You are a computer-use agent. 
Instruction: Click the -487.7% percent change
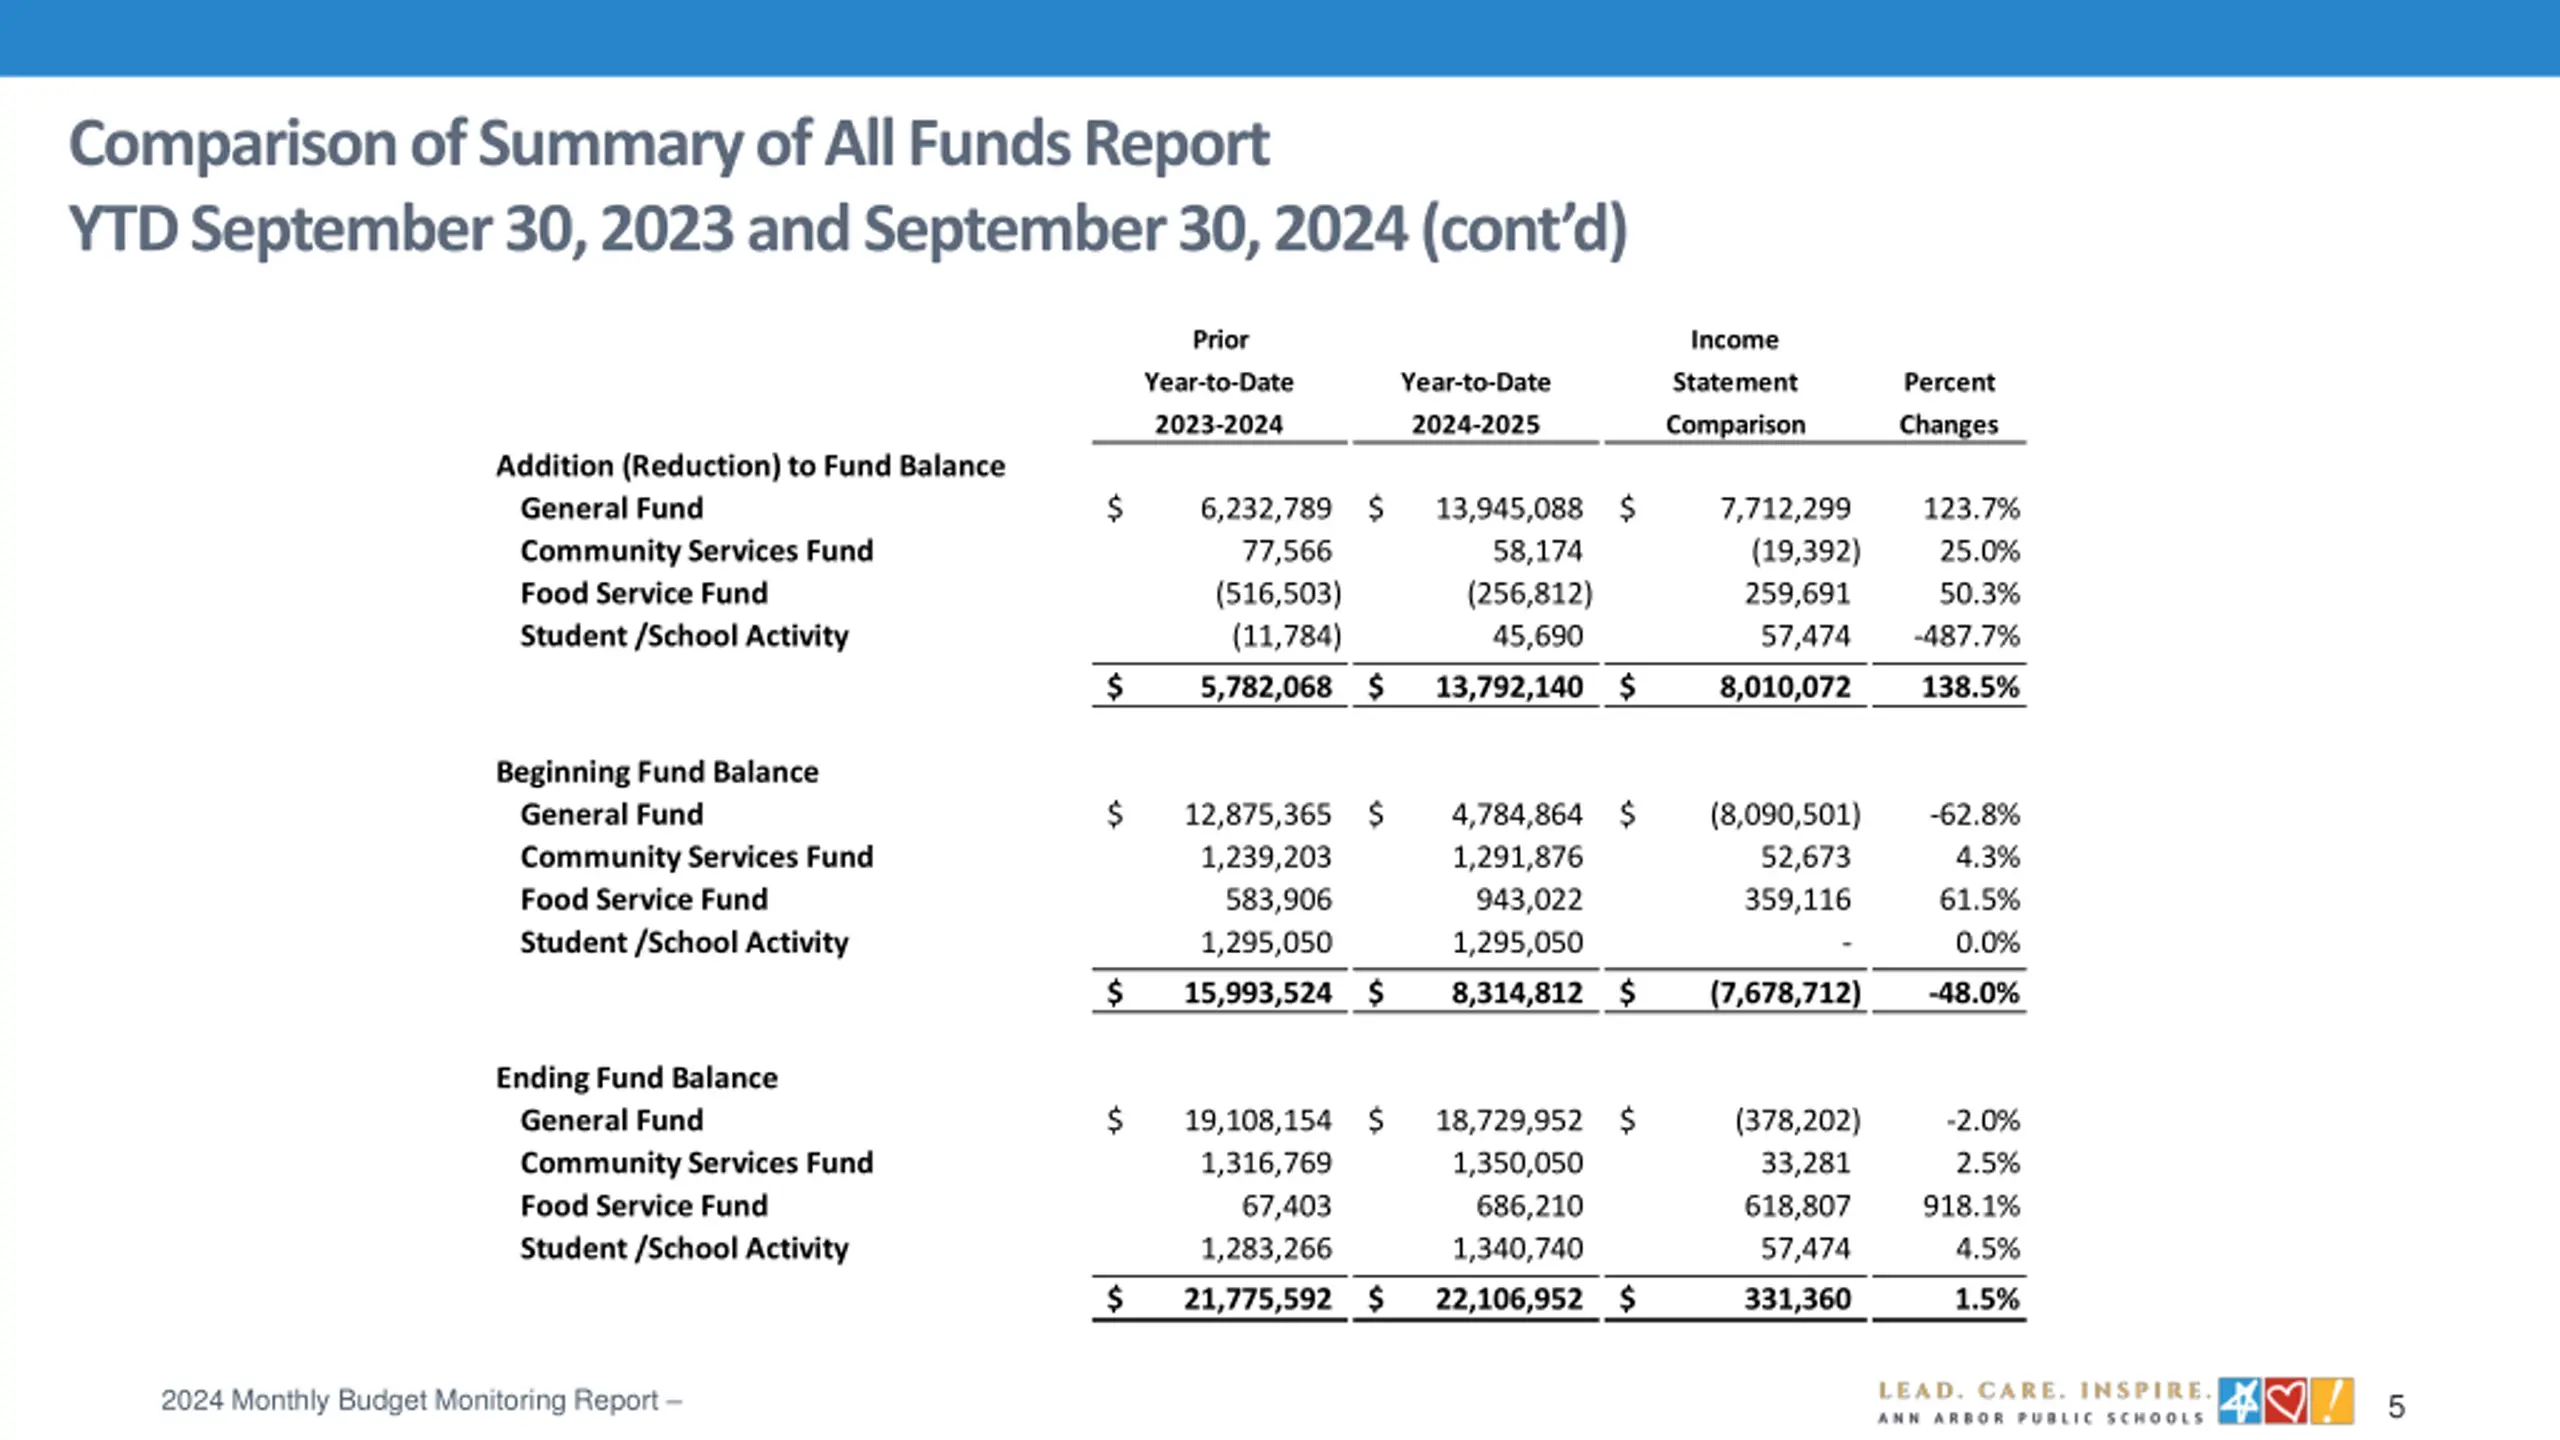pyautogui.click(x=1966, y=636)
